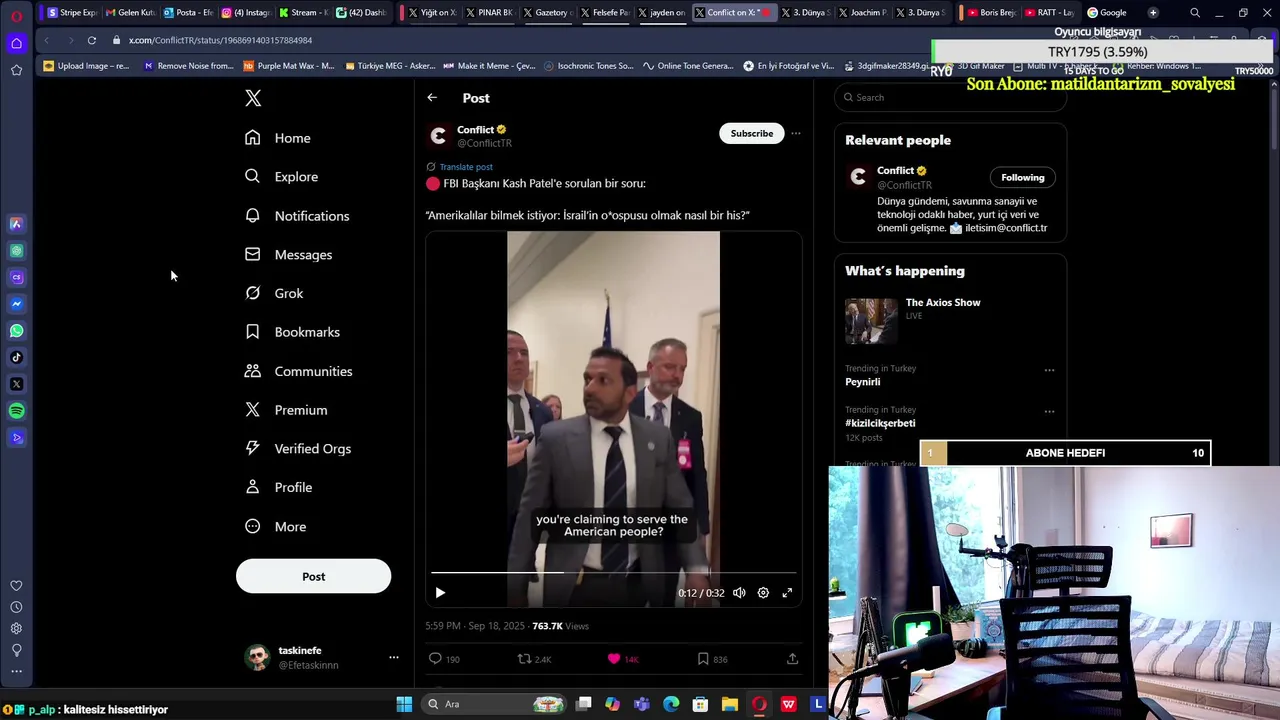Screen dimensions: 1280x720
Task: Click the X search field
Action: point(950,97)
